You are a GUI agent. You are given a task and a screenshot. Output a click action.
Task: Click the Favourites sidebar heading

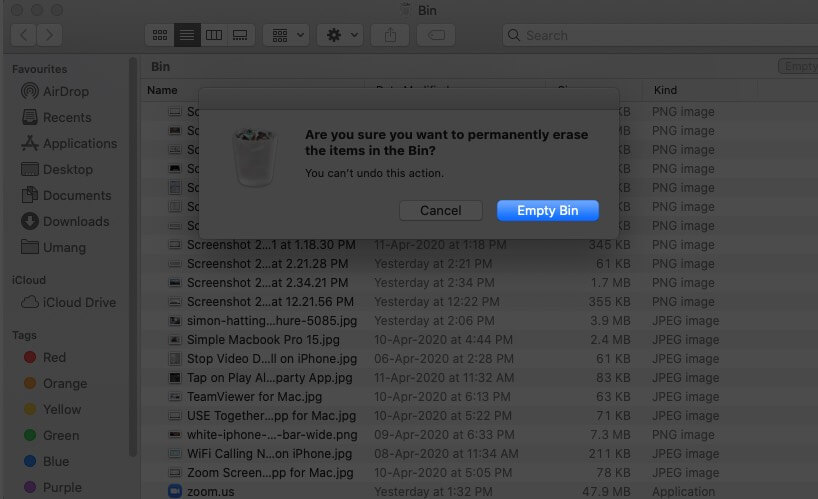pos(40,69)
